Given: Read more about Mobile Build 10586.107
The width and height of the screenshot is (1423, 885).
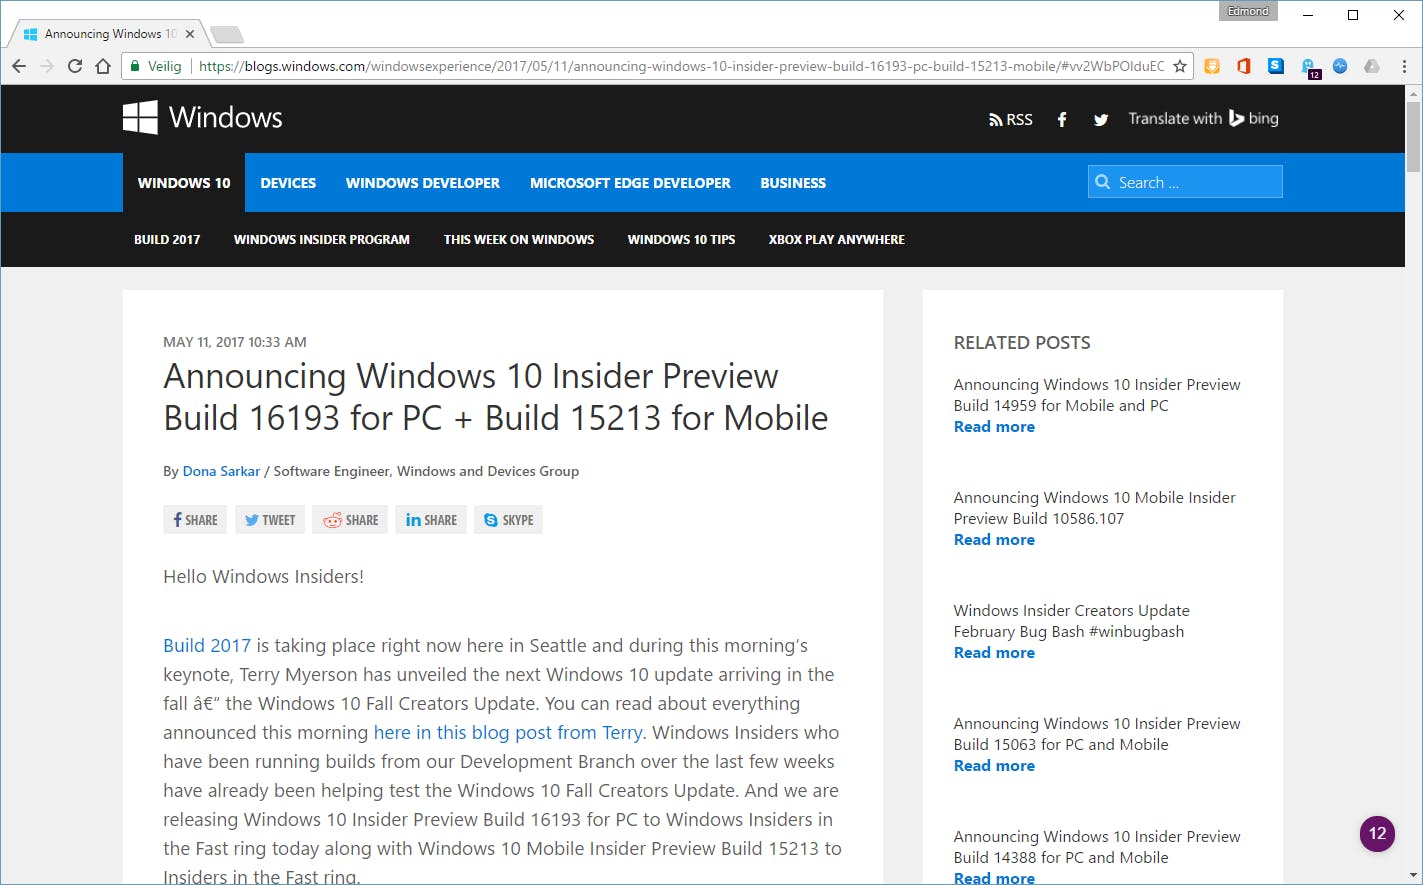Looking at the screenshot, I should click(994, 540).
